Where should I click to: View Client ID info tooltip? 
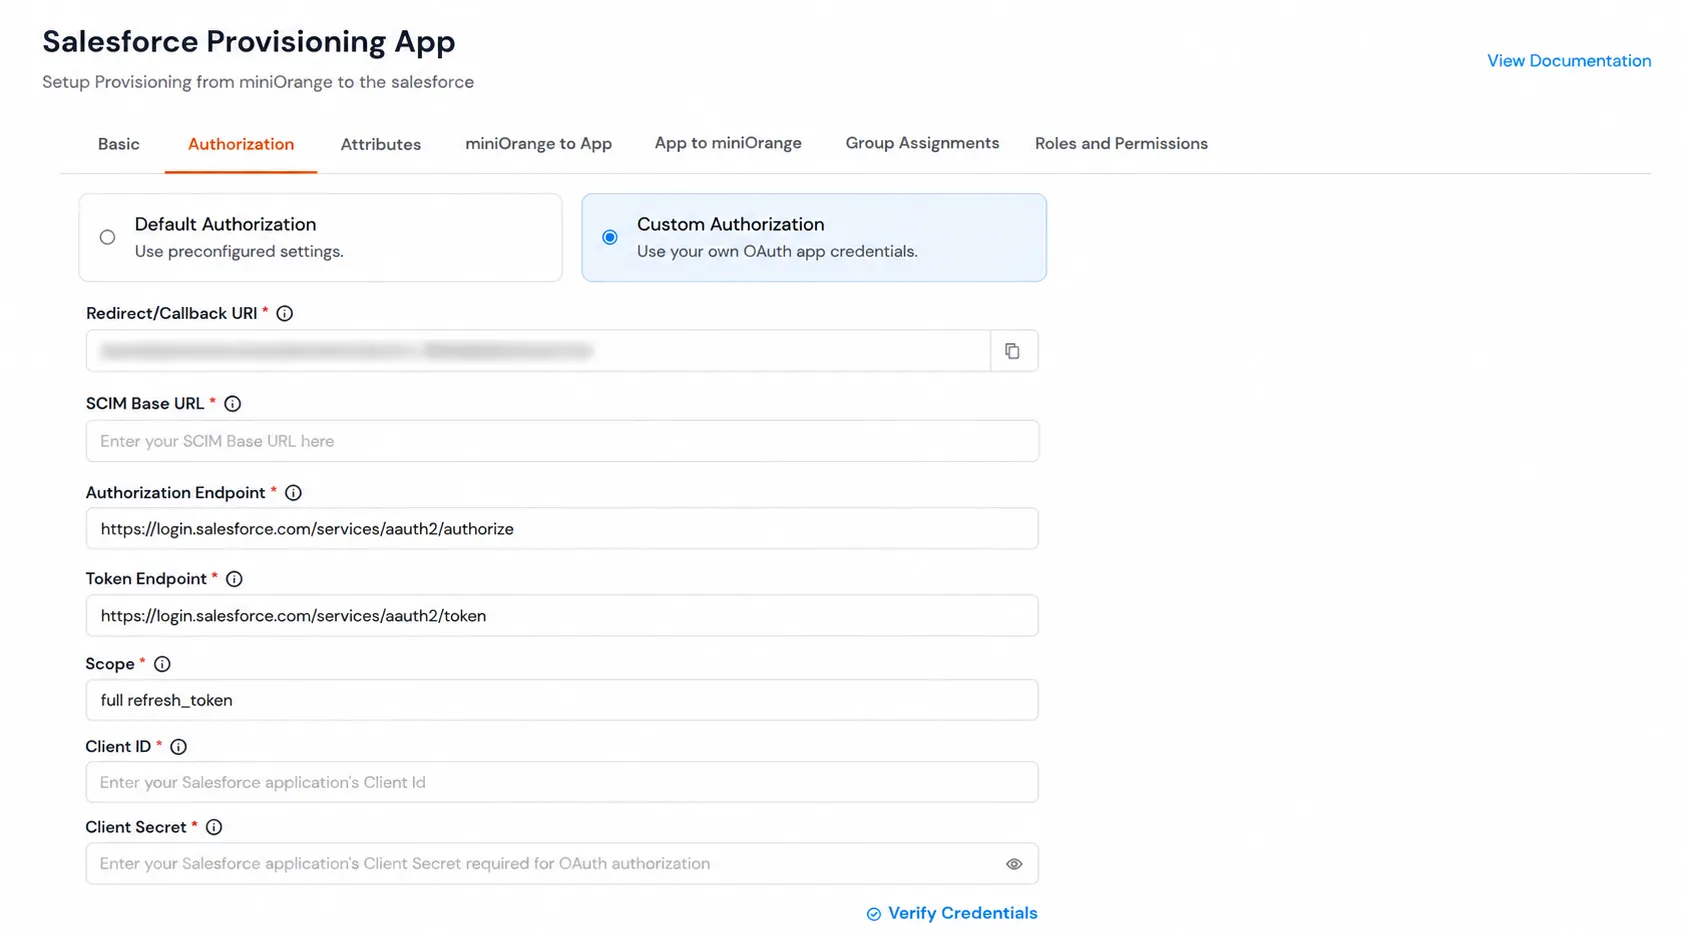click(179, 747)
